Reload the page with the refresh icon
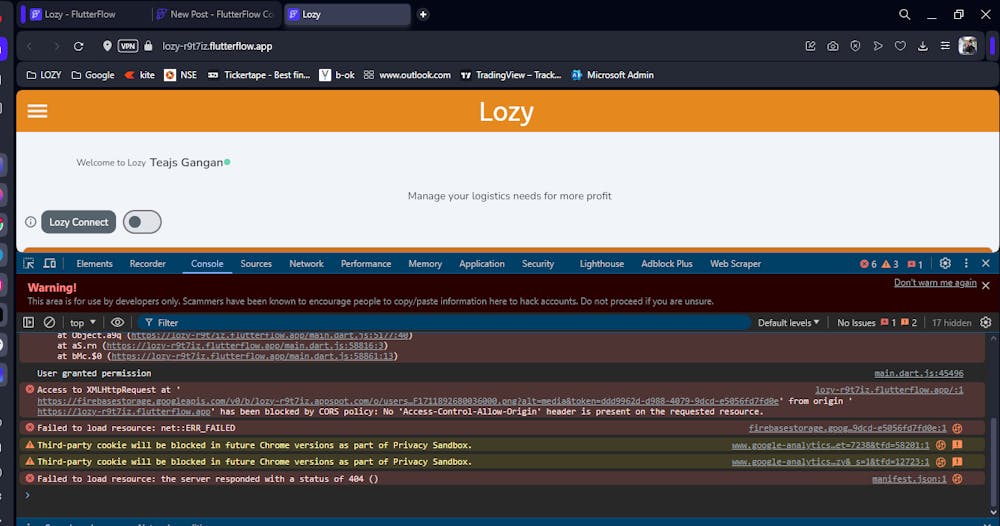Viewport: 1000px width, 526px height. [x=78, y=46]
